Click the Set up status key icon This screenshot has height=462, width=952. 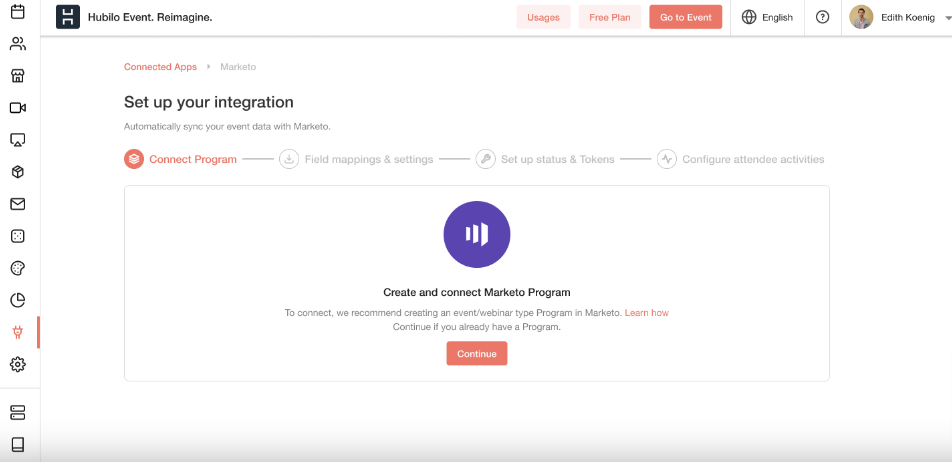coord(485,159)
